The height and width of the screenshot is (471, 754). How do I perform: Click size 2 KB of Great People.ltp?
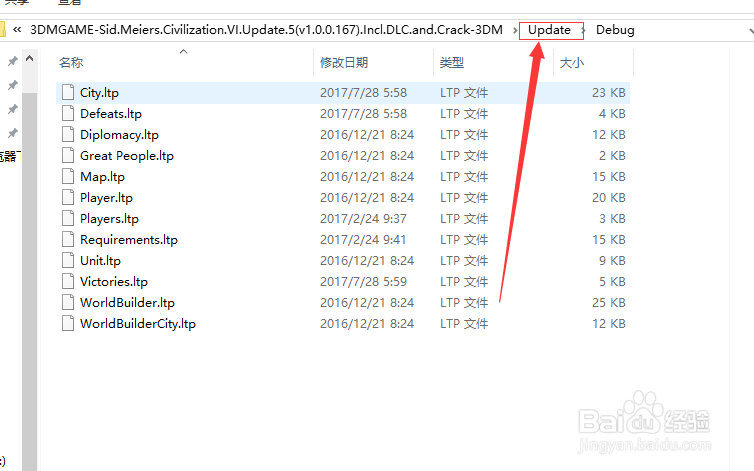(612, 155)
